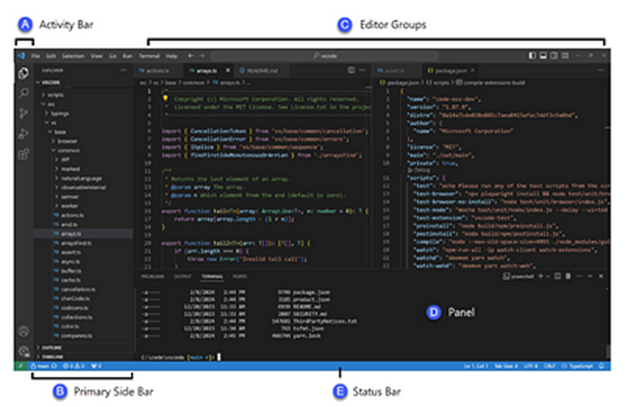Click Ln 1, Col 1 in status bar
Image resolution: width=625 pixels, height=407 pixels.
point(476,366)
